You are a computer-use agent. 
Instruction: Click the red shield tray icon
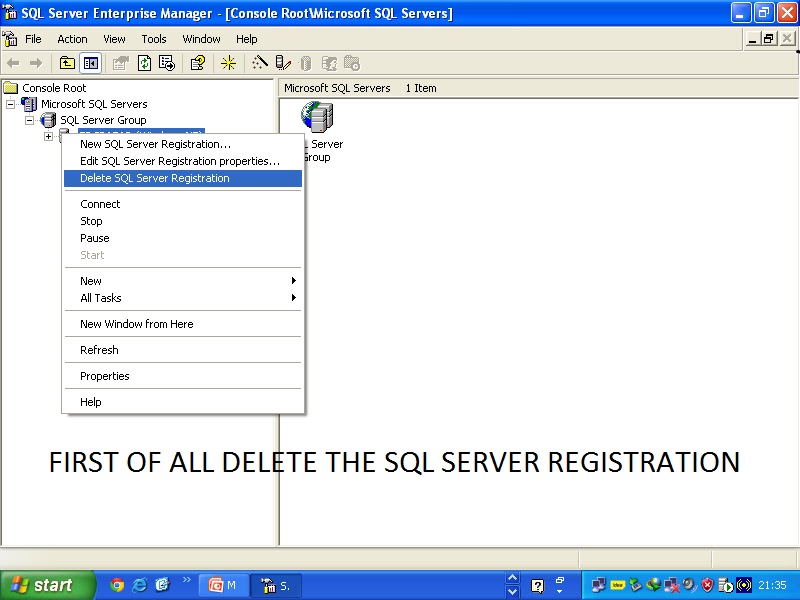point(707,585)
